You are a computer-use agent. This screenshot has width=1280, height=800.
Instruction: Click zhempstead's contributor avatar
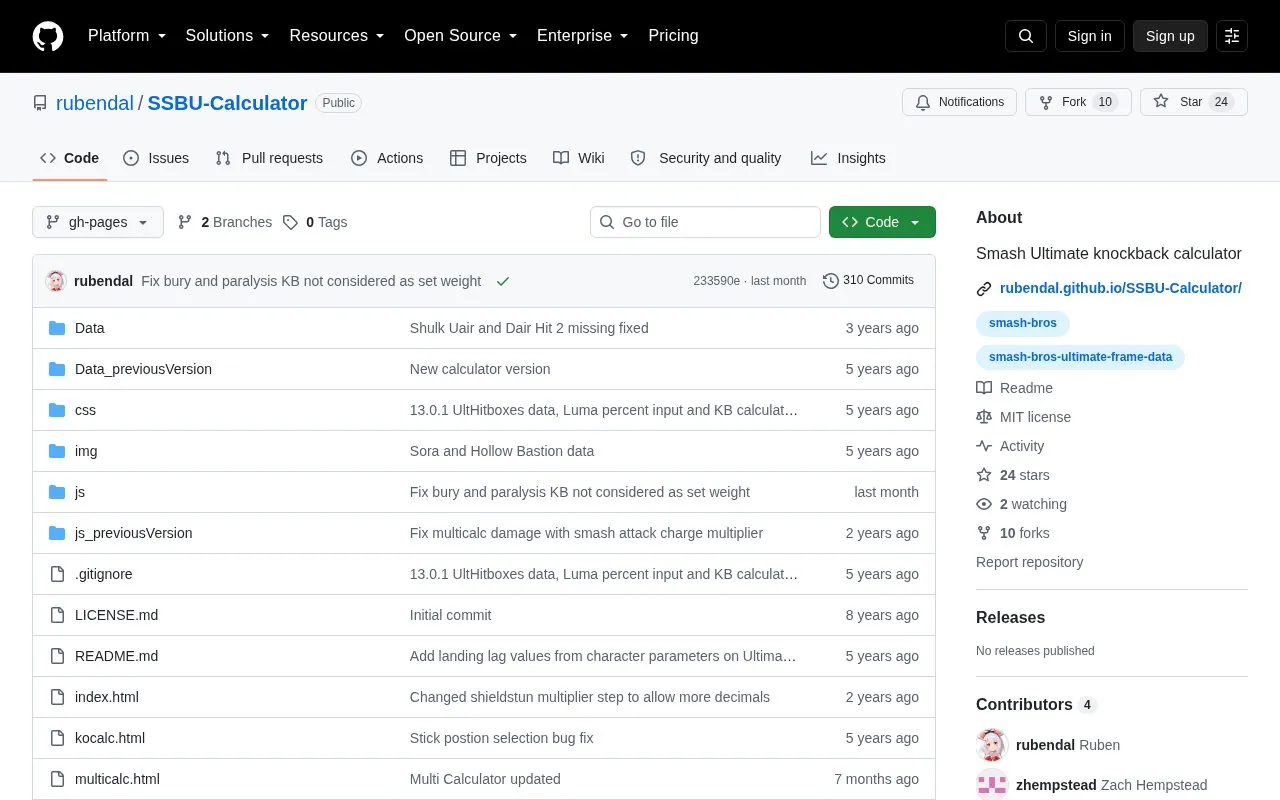tap(992, 785)
